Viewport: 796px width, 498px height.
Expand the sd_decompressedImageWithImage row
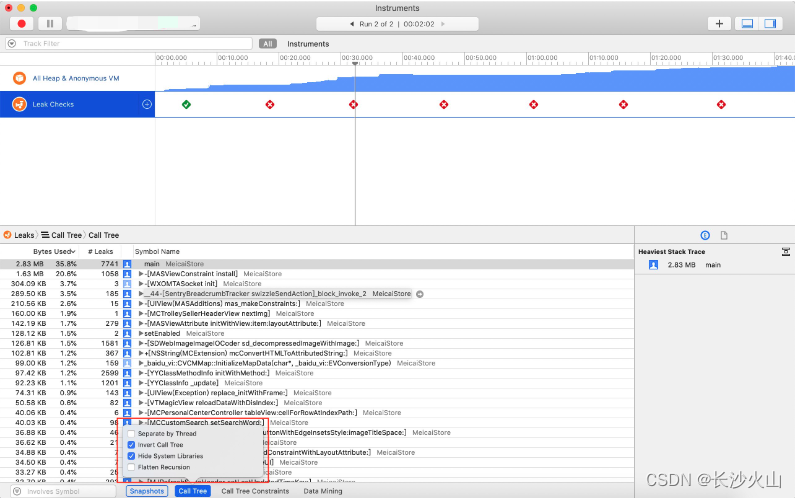tap(141, 343)
